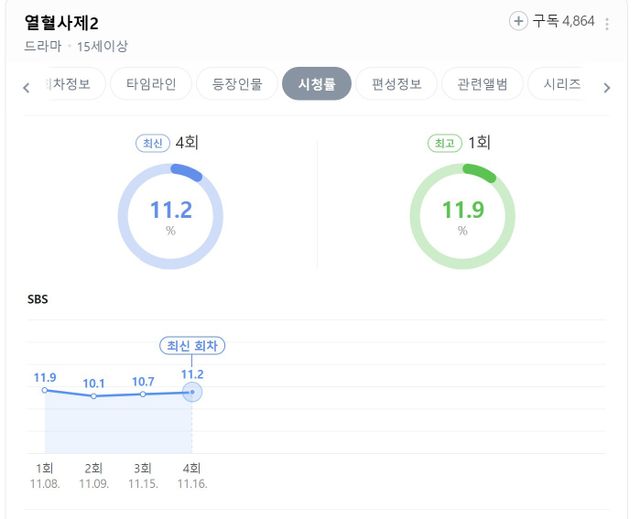Viewport: 640px width, 519px height.
Task: Click the episode 4 highlighted data point
Action: (192, 392)
